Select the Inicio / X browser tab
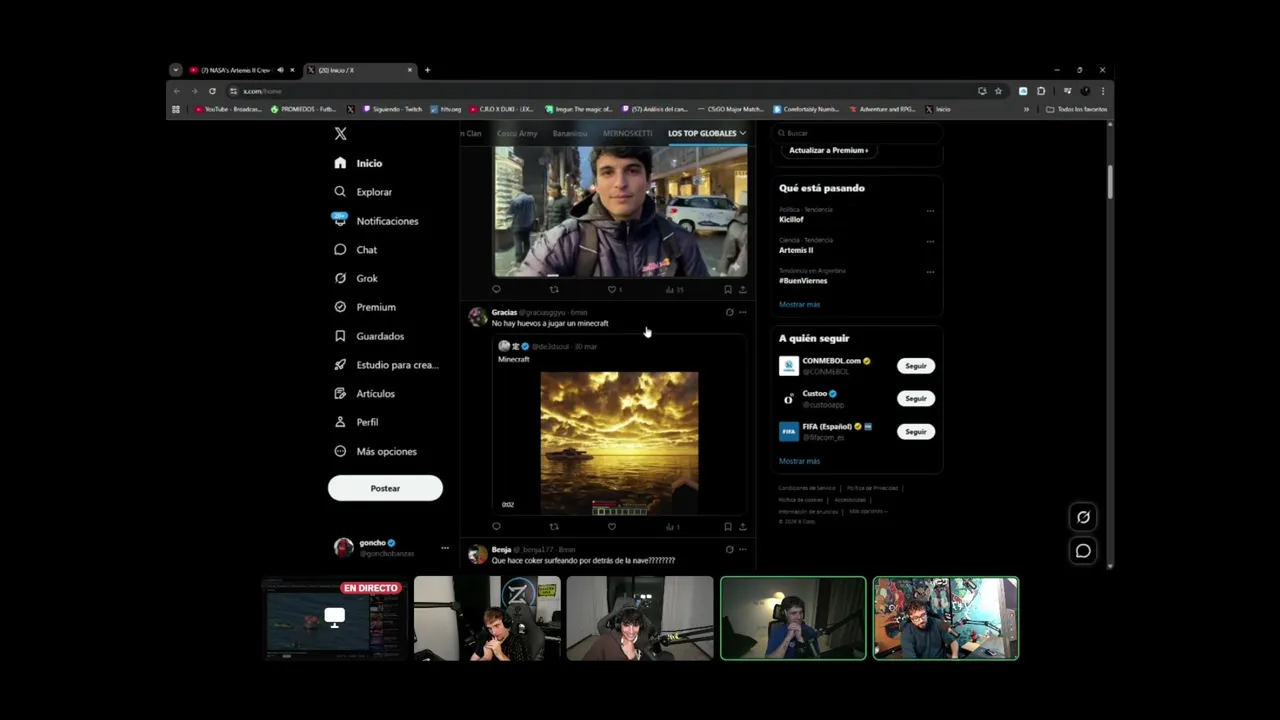 [359, 70]
